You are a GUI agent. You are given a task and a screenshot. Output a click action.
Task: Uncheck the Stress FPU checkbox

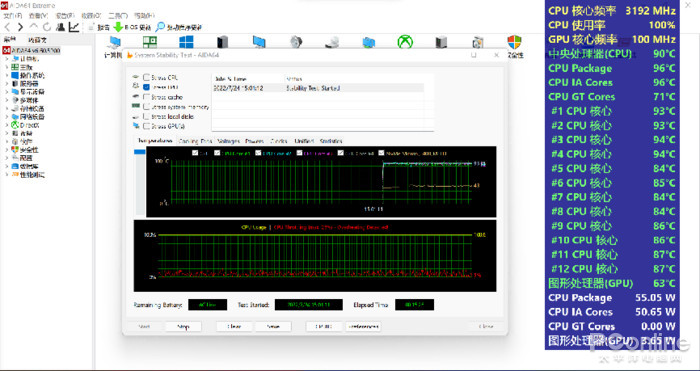coord(146,87)
